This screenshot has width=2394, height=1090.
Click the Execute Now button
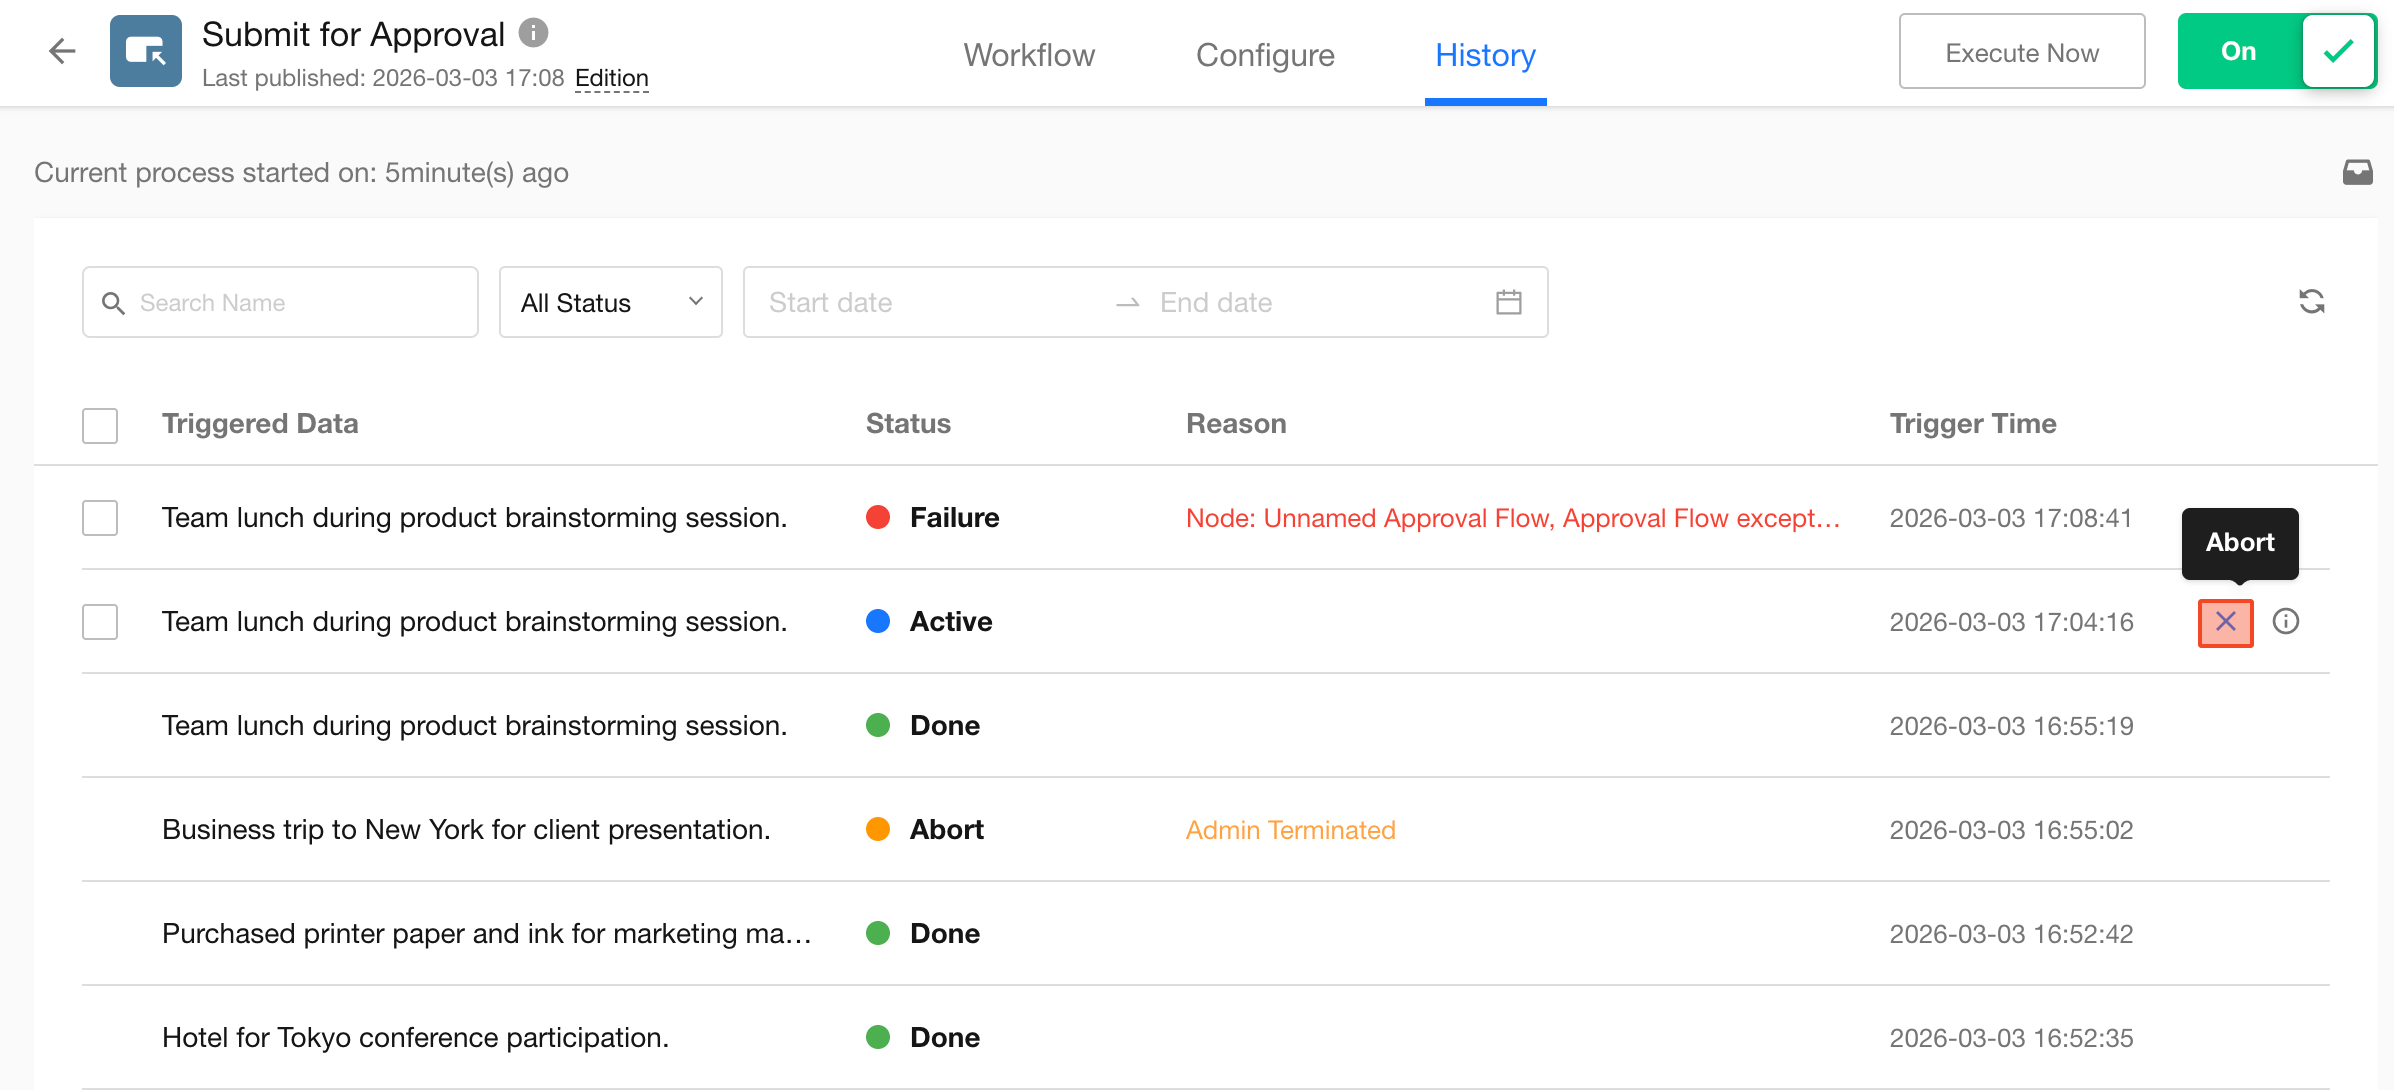[x=2021, y=52]
